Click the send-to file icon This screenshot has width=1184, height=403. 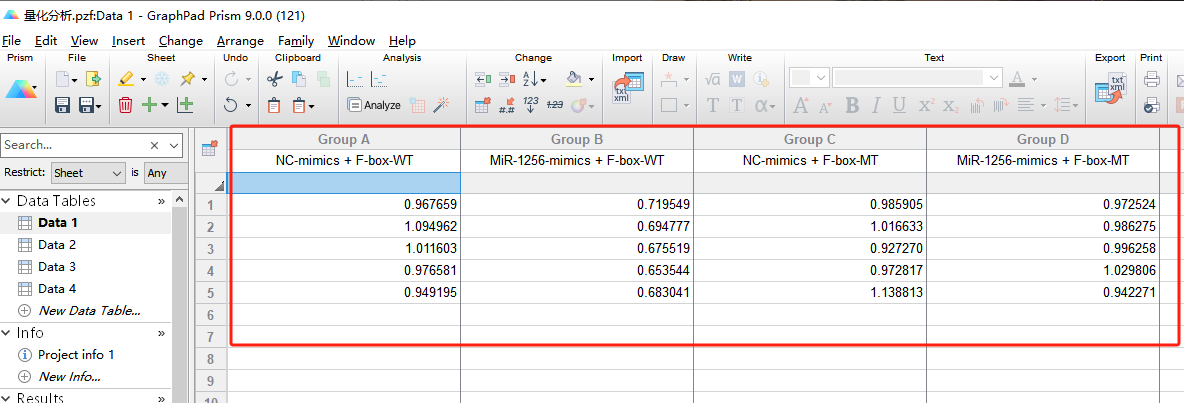pyautogui.click(x=93, y=78)
